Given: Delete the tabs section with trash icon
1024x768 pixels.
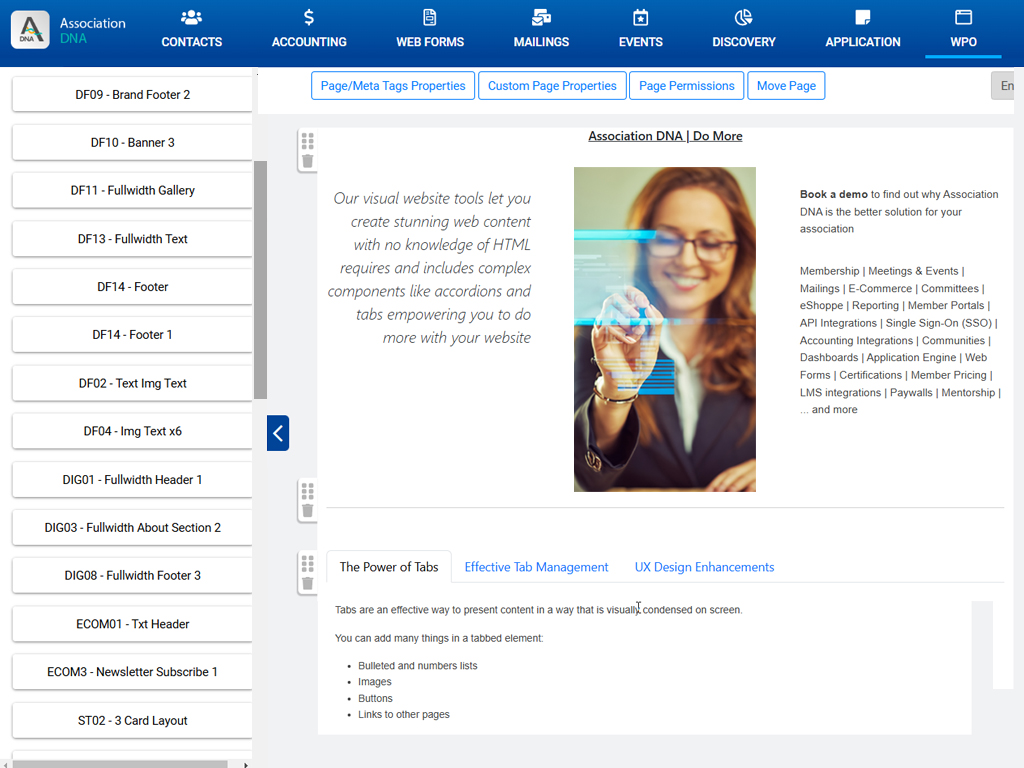Looking at the screenshot, I should 308,583.
